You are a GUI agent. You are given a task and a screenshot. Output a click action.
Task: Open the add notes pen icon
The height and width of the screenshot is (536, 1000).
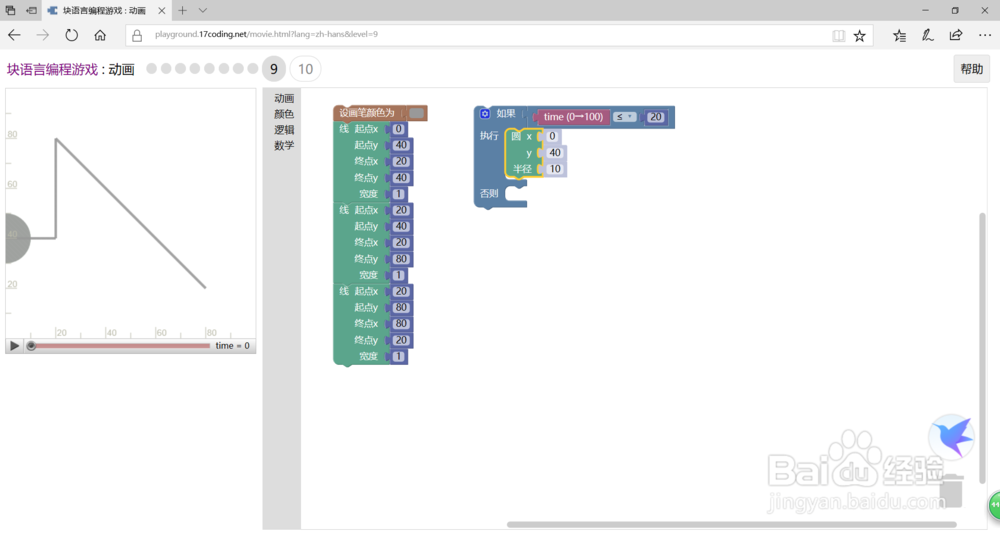click(x=928, y=35)
